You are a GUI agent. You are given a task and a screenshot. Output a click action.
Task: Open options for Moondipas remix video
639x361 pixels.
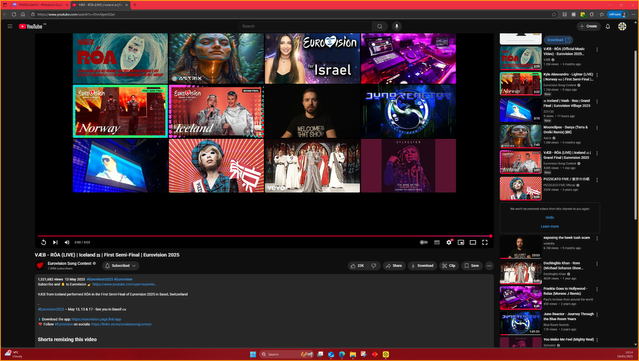[x=597, y=128]
